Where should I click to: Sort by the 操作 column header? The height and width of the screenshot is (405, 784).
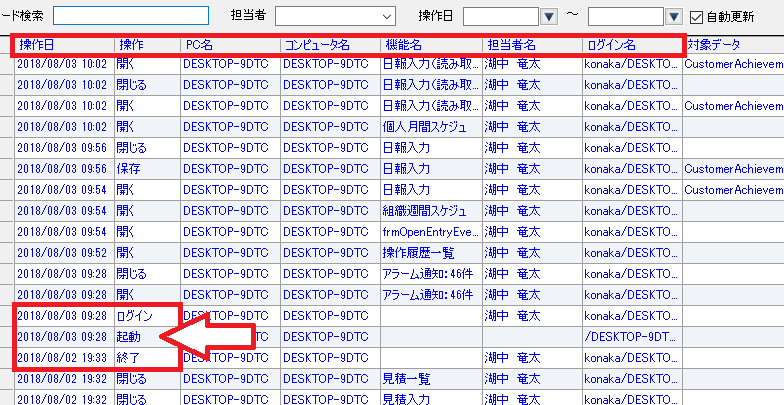pos(145,45)
